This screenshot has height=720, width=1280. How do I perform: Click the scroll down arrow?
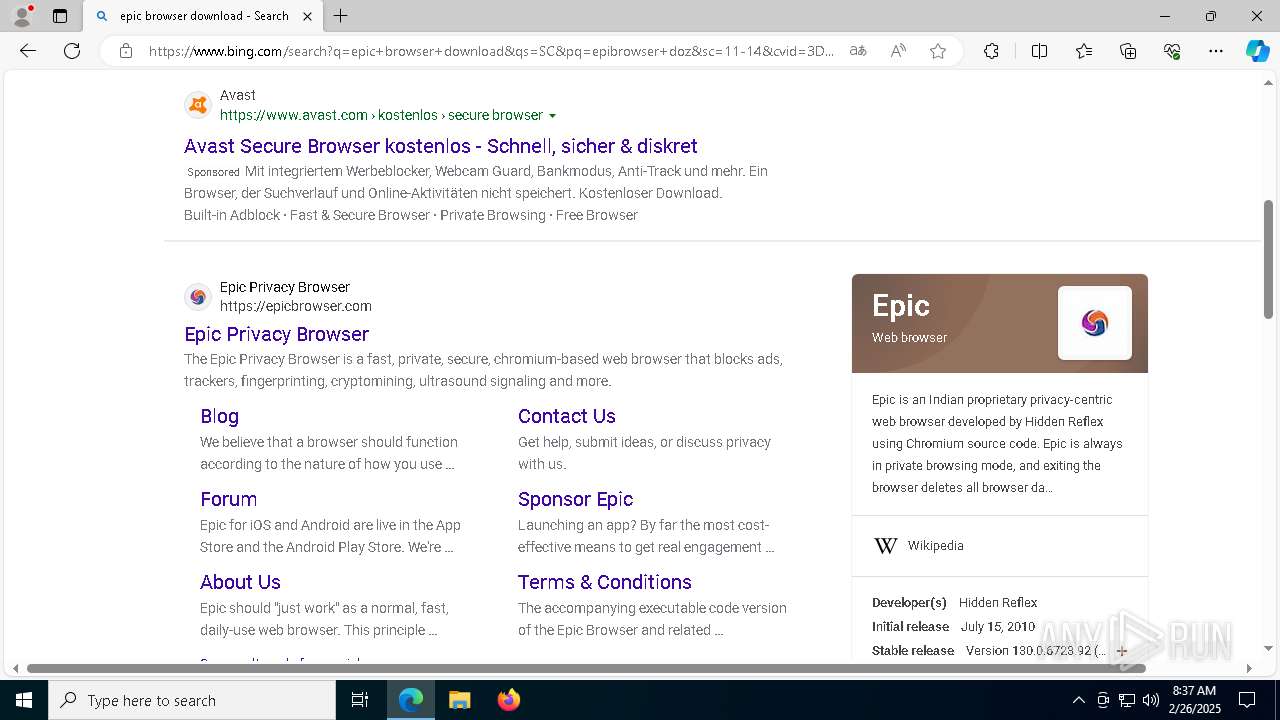click(x=1268, y=648)
